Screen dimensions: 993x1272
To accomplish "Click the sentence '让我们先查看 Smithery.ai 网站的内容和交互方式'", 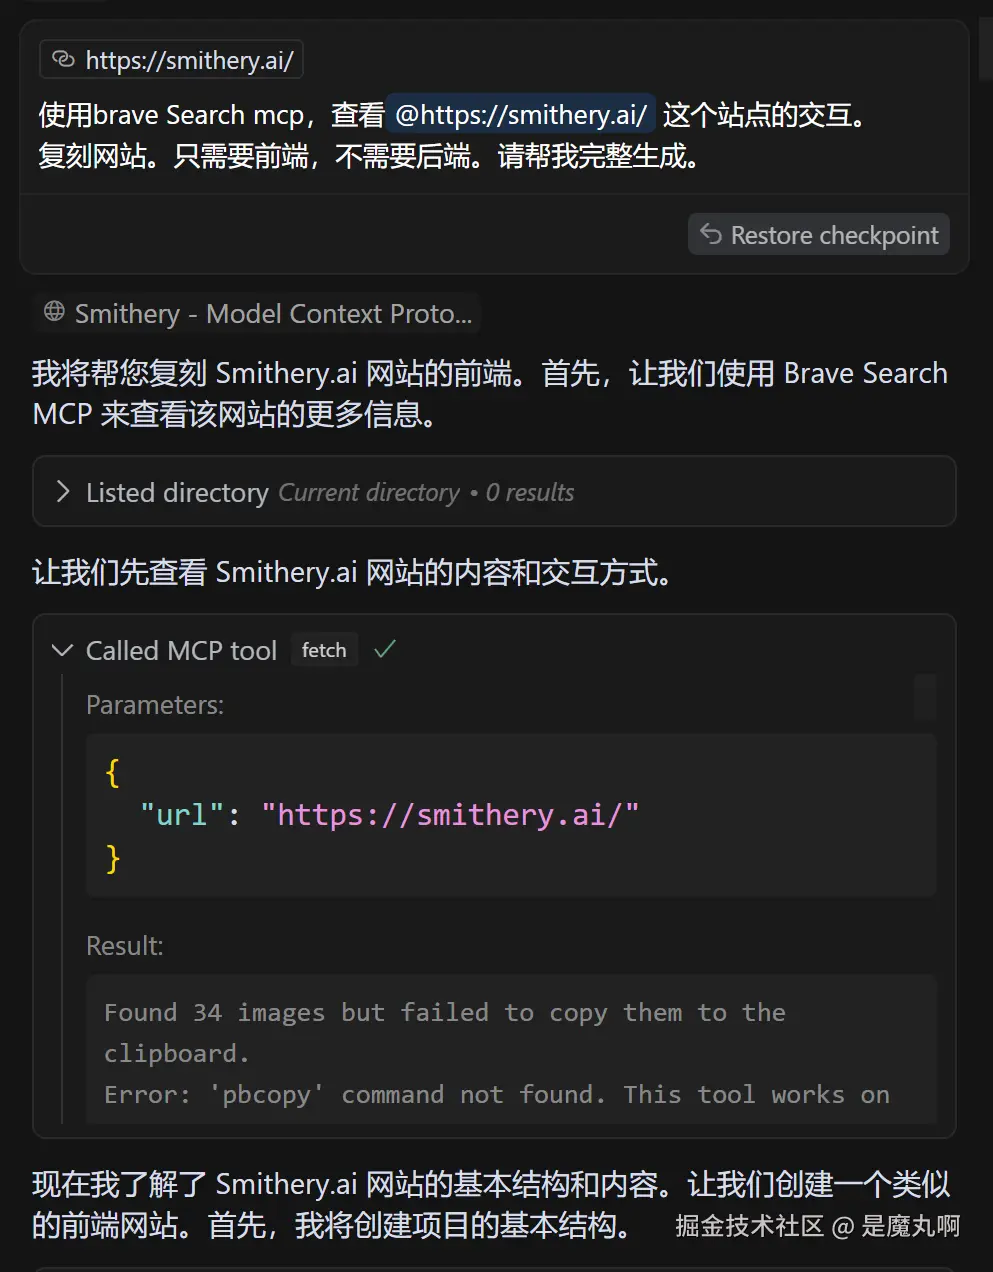I will coord(353,572).
